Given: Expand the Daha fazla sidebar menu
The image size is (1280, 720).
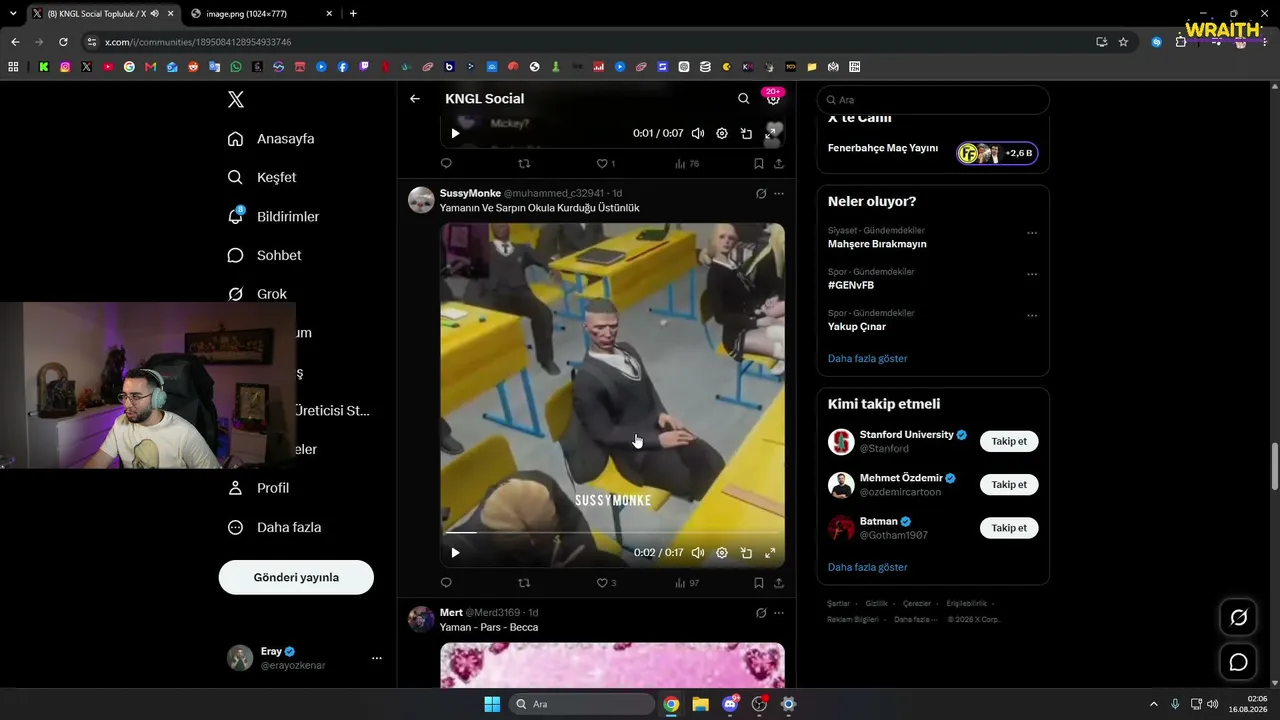Looking at the screenshot, I should pos(275,527).
